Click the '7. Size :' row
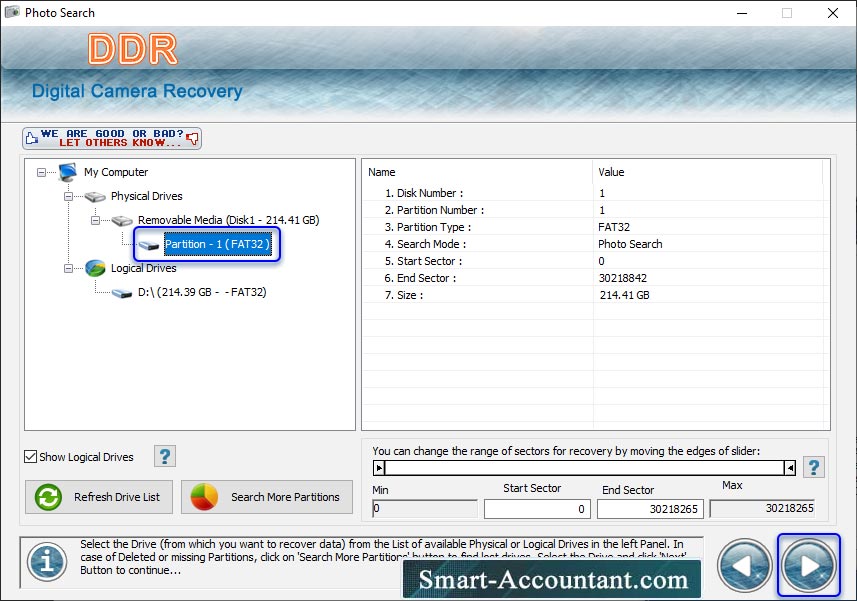Viewport: 857px width, 601px height. pos(596,294)
